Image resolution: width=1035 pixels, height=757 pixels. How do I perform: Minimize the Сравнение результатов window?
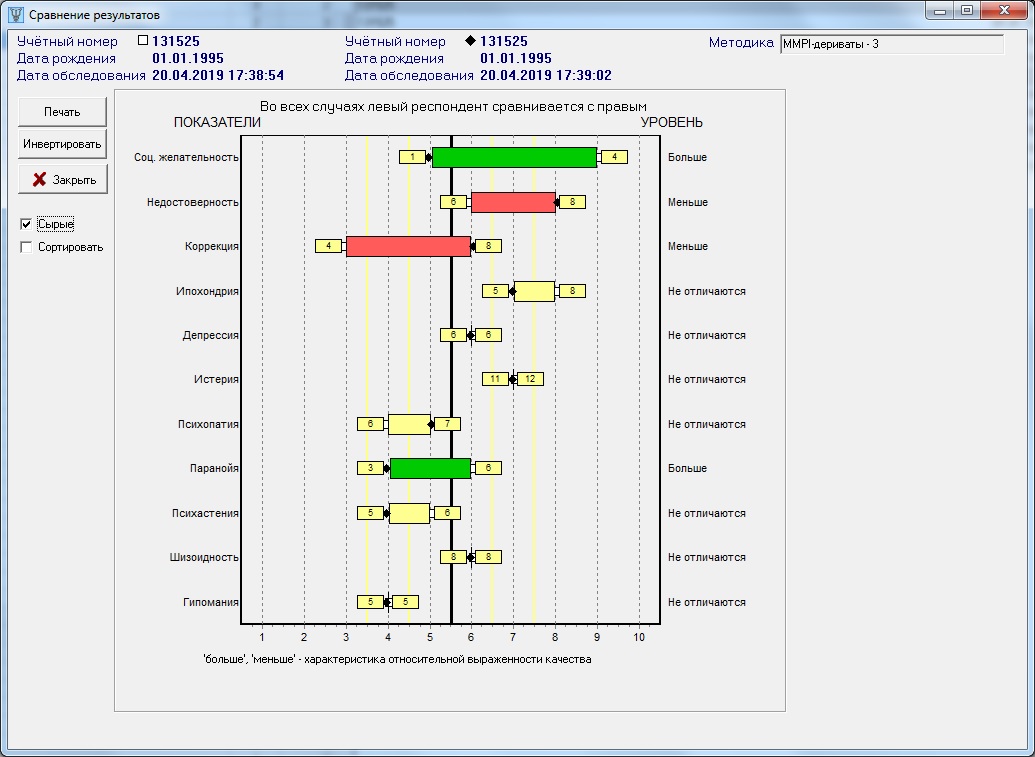click(939, 11)
